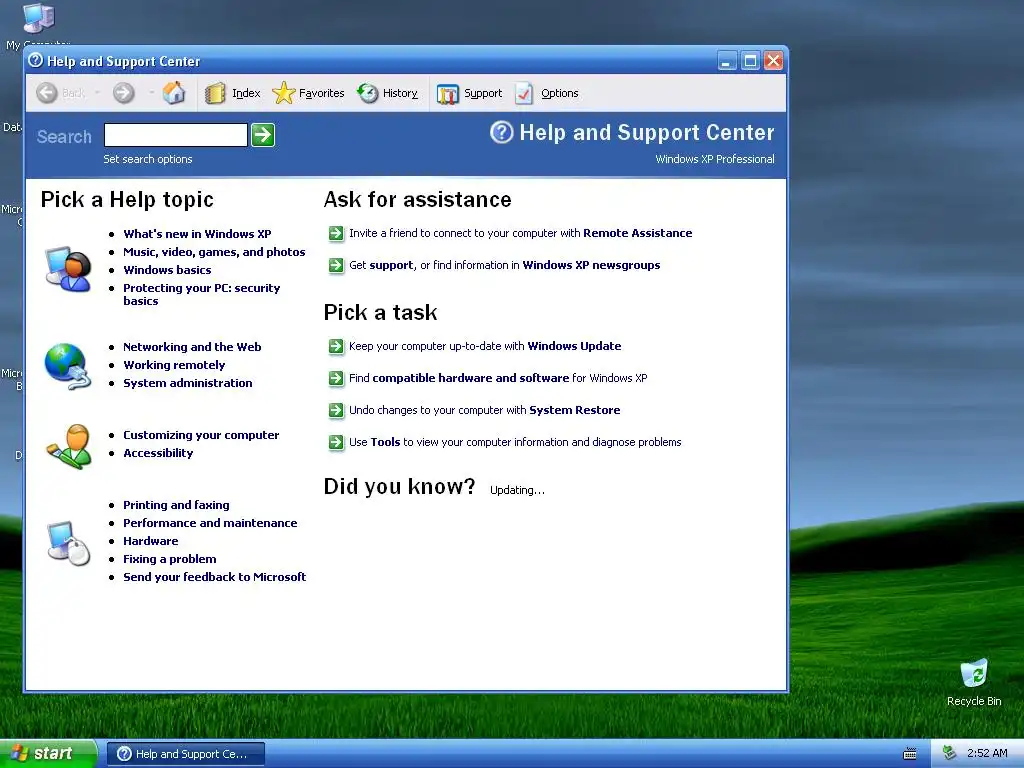
Task: Click the computer and mouse icon
Action: [69, 543]
